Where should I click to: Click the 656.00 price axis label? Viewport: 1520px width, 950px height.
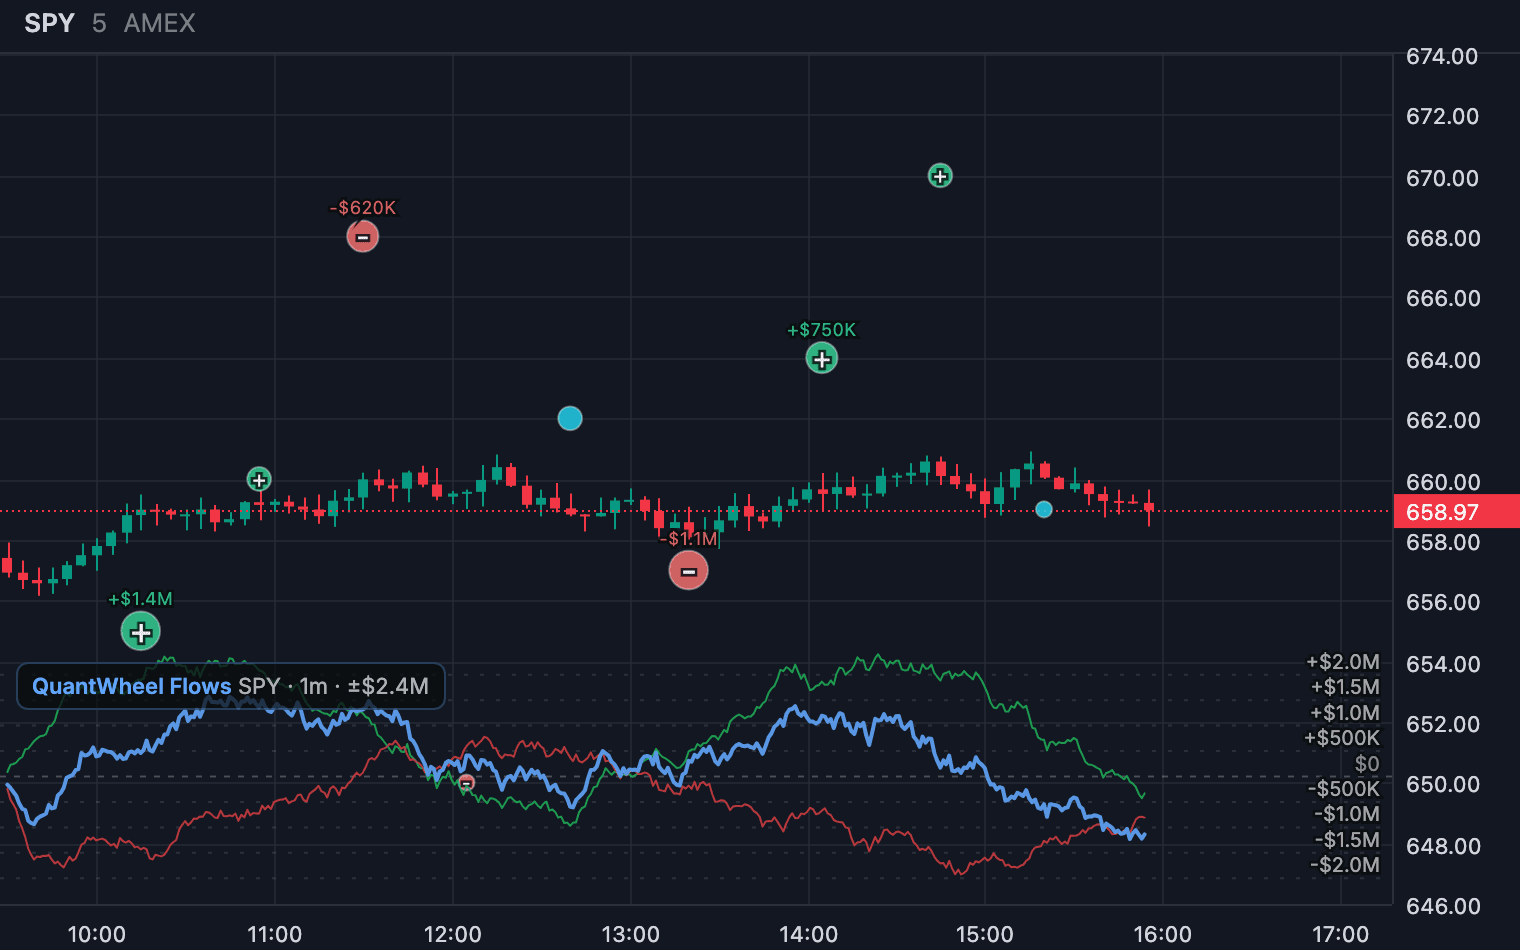coord(1442,602)
